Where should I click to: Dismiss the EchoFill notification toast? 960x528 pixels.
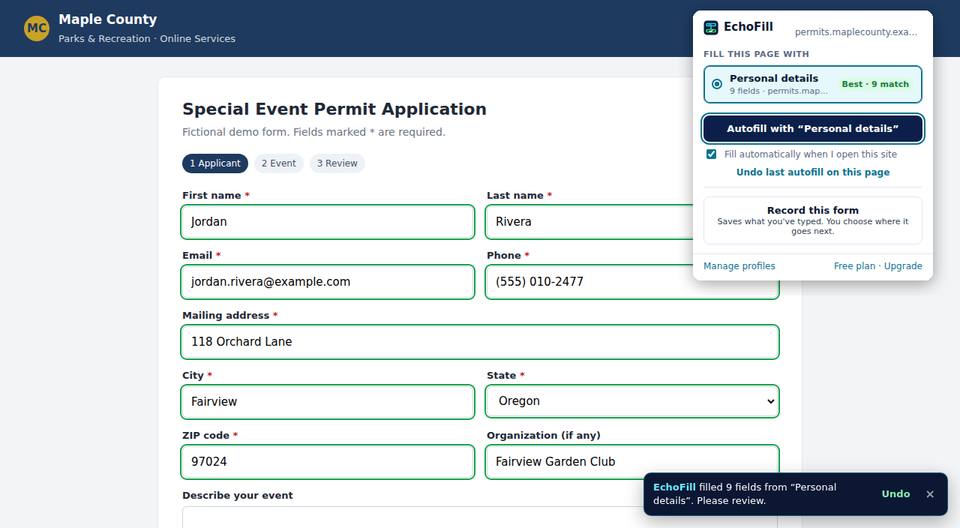pyautogui.click(x=930, y=494)
